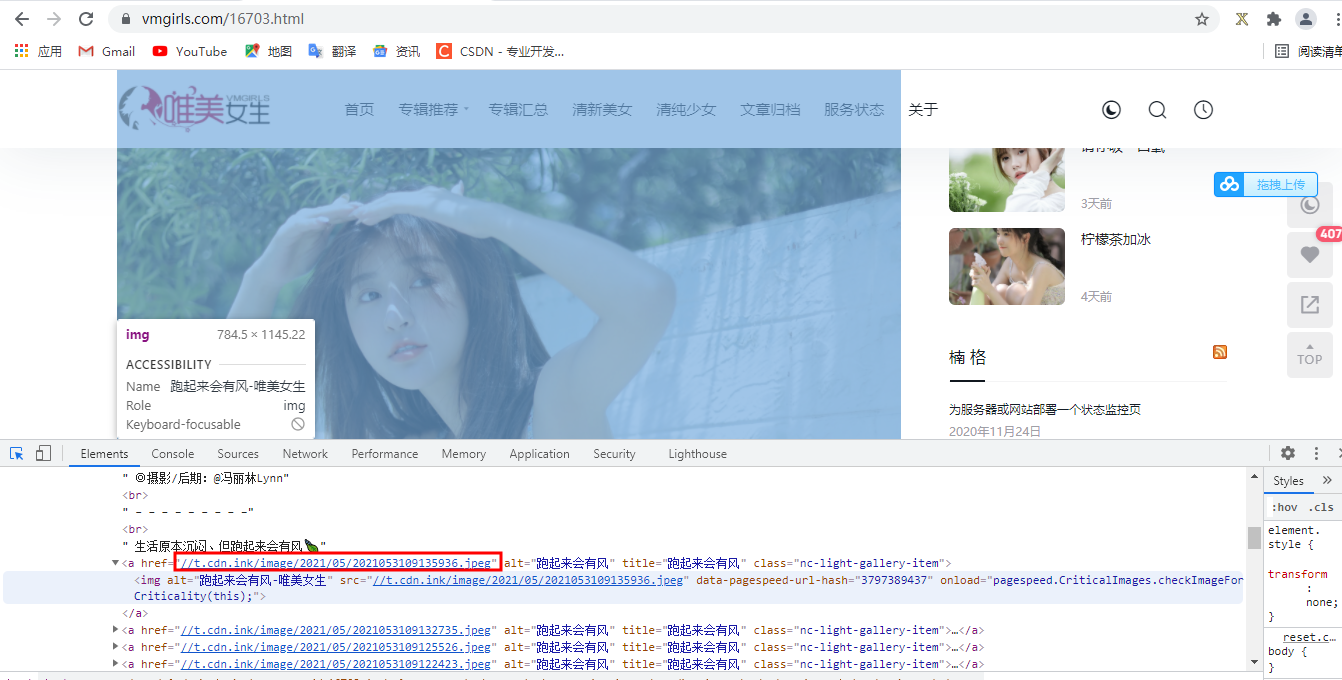Open site search with the magnifier icon

pyautogui.click(x=1157, y=109)
